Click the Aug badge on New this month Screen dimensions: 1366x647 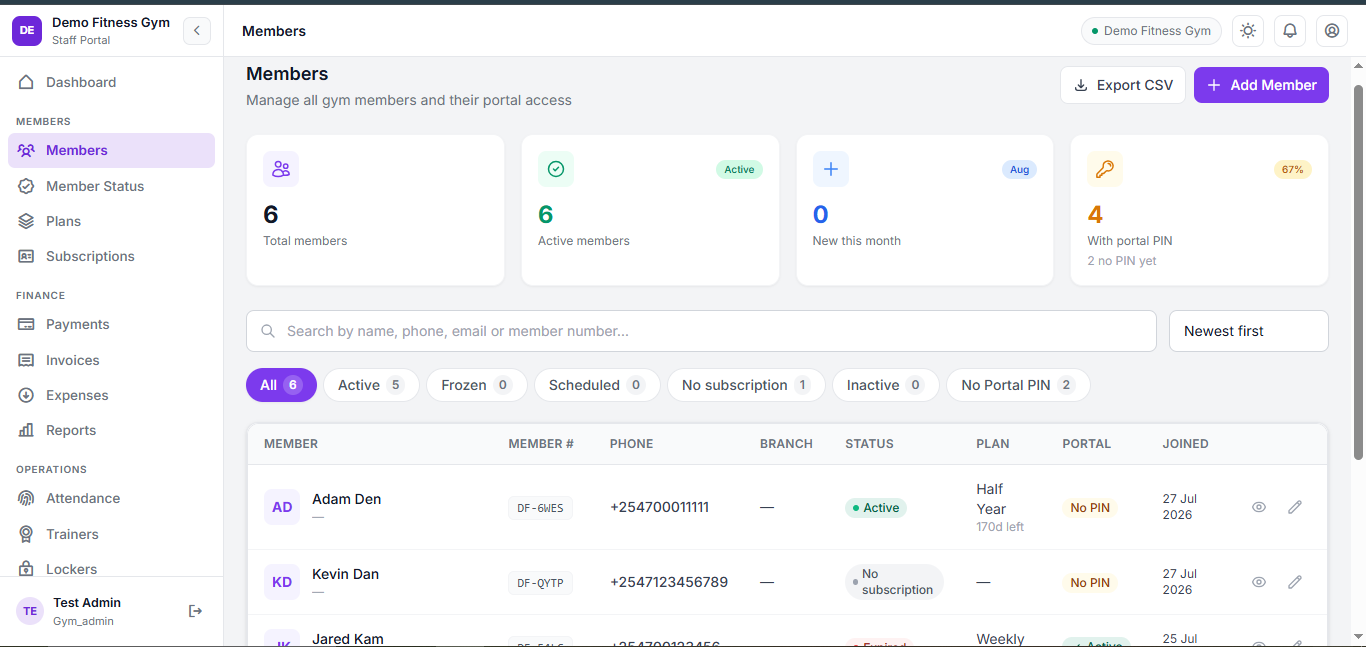click(1019, 170)
